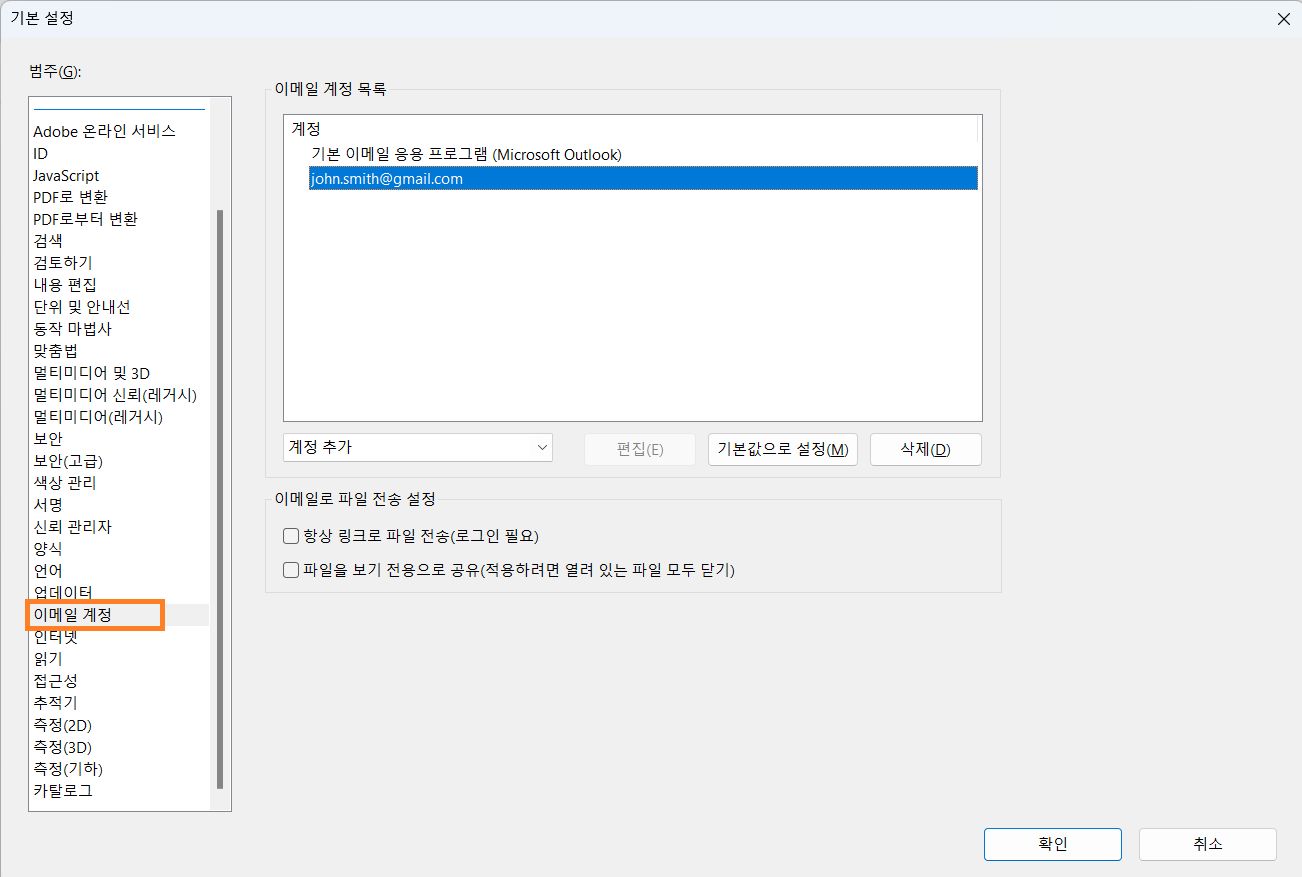The width and height of the screenshot is (1302, 877).
Task: Select the "카탈로그" category at list bottom
Action: pyautogui.click(x=61, y=790)
